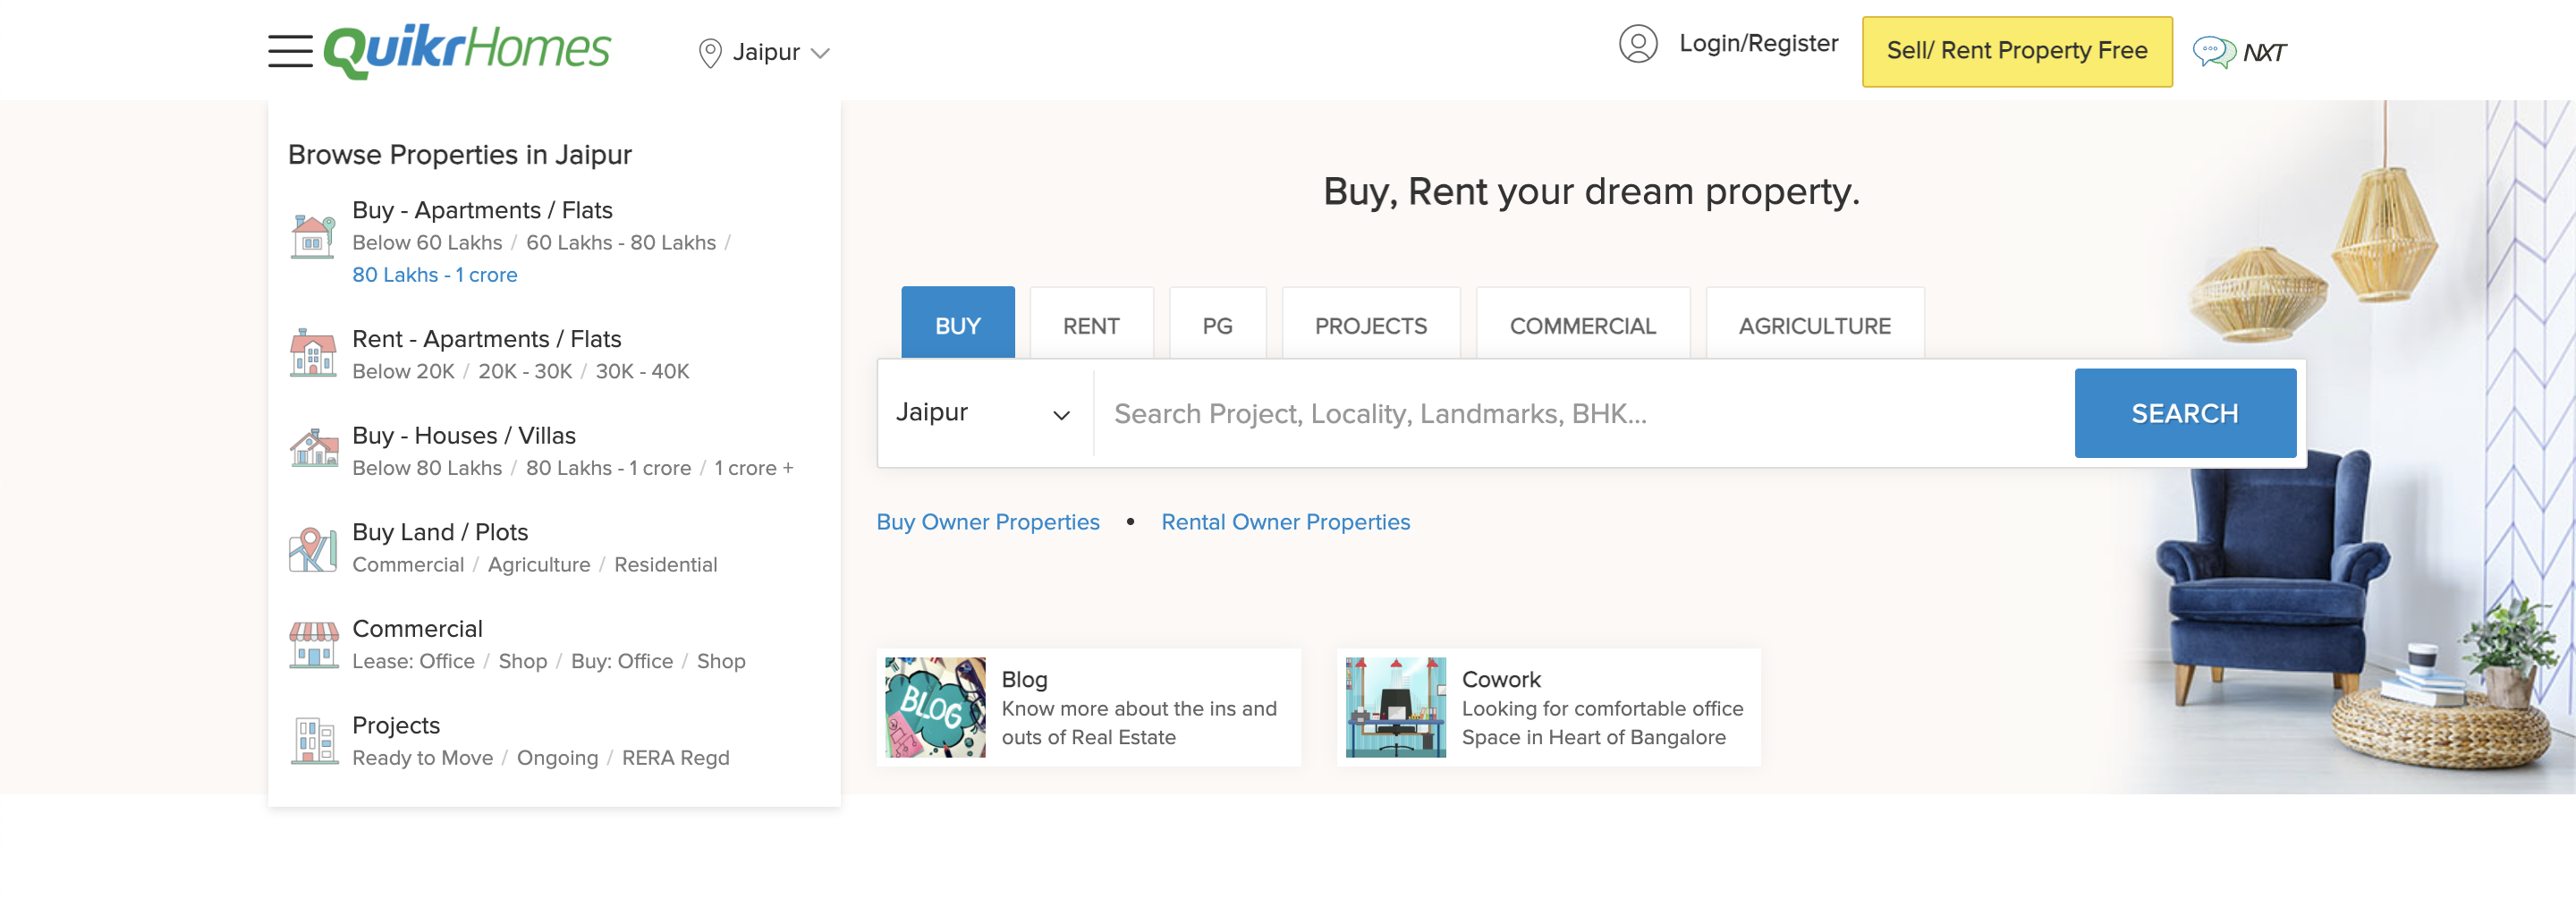The height and width of the screenshot is (907, 2576).
Task: Select the PG search tab
Action: click(1217, 324)
